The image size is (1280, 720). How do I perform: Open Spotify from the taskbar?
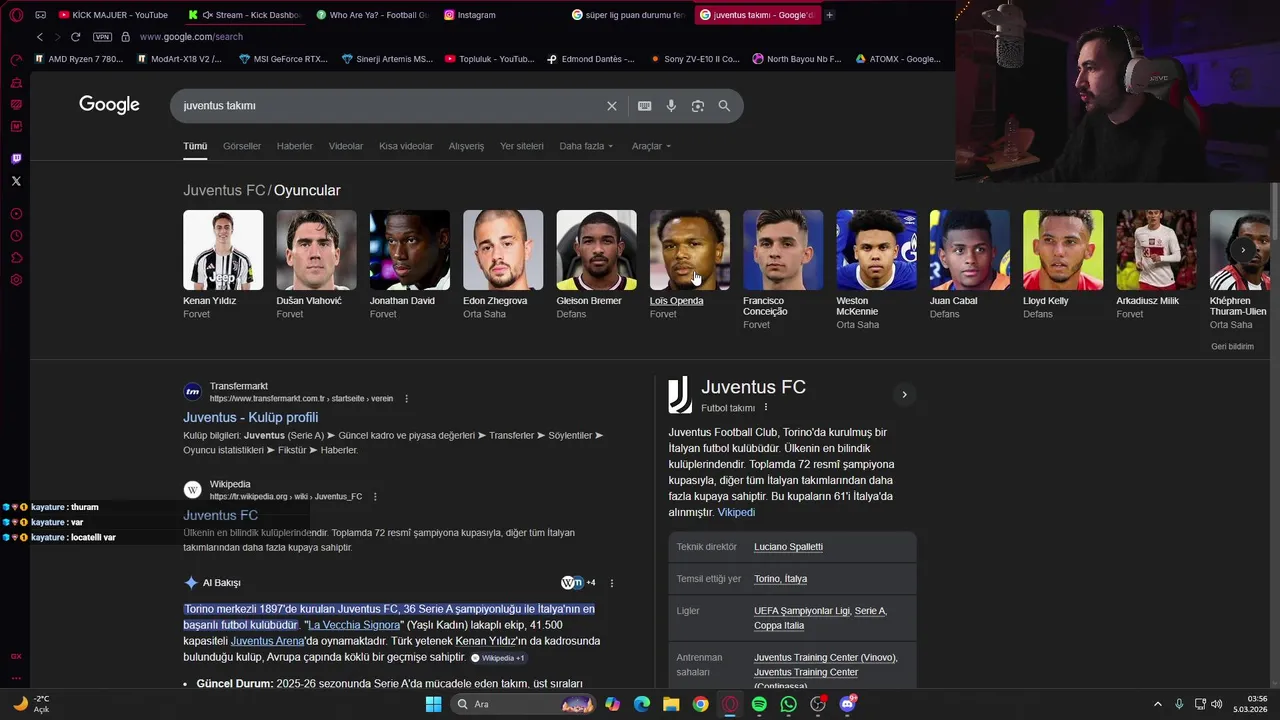point(759,704)
